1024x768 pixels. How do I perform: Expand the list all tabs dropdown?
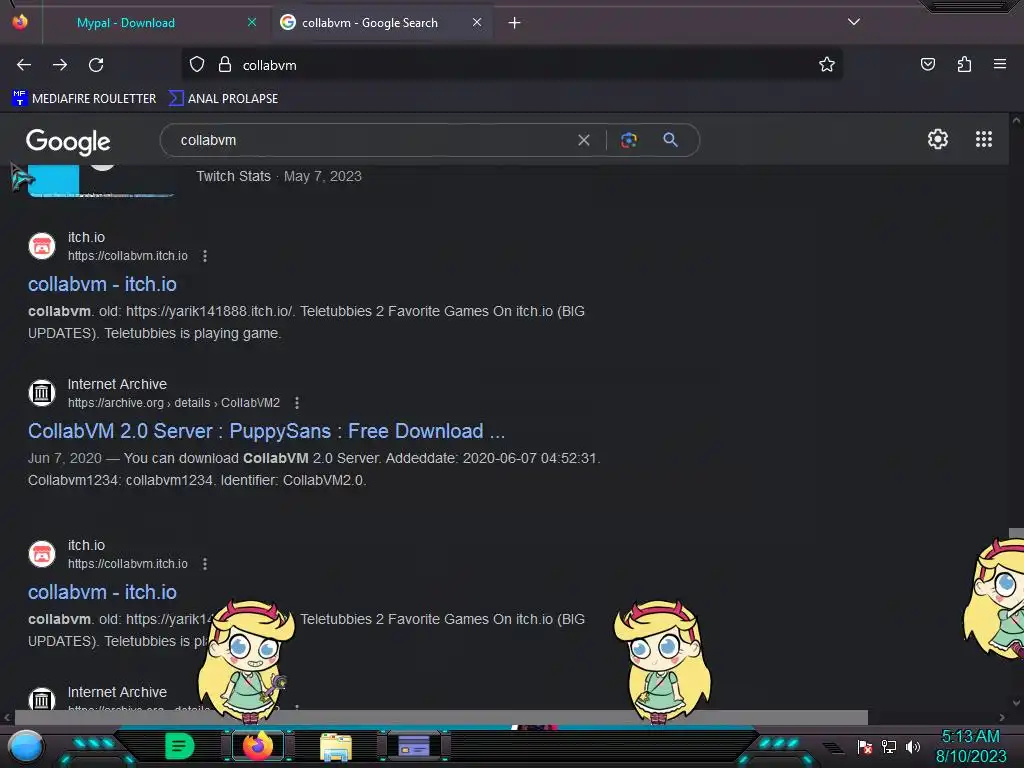pos(853,22)
